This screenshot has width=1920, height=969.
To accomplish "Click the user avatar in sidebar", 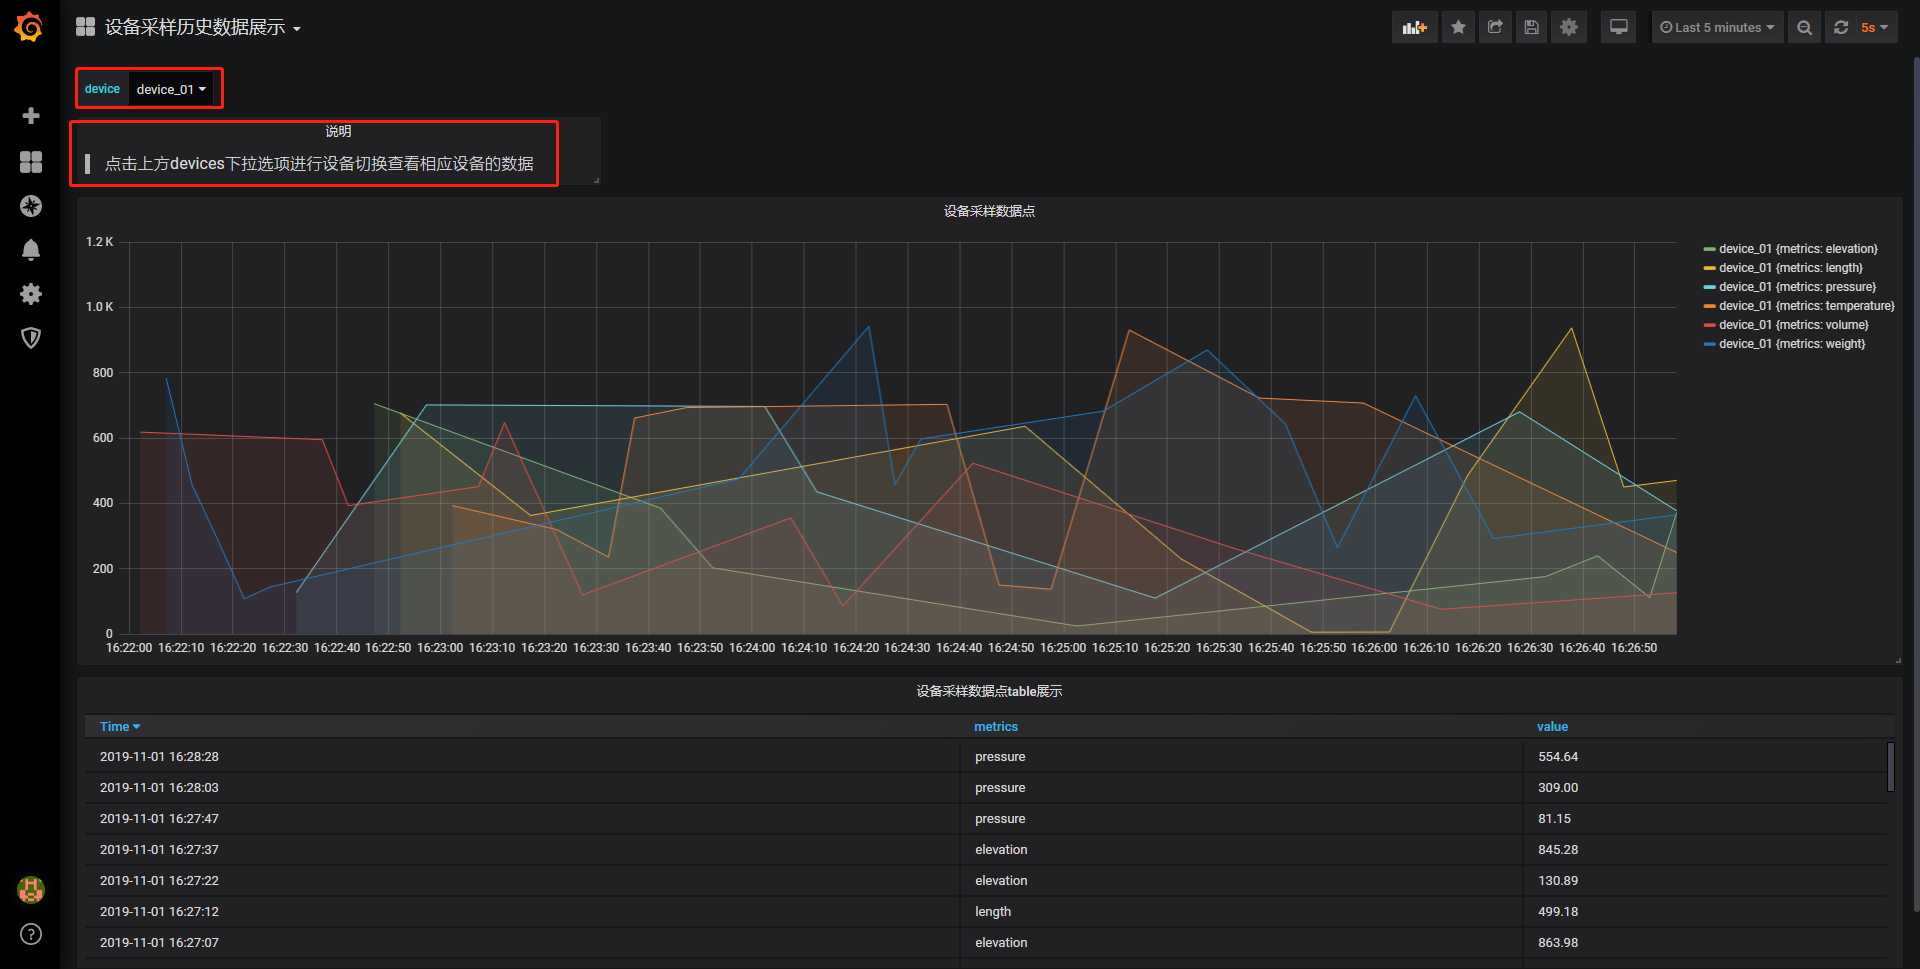I will click(31, 889).
